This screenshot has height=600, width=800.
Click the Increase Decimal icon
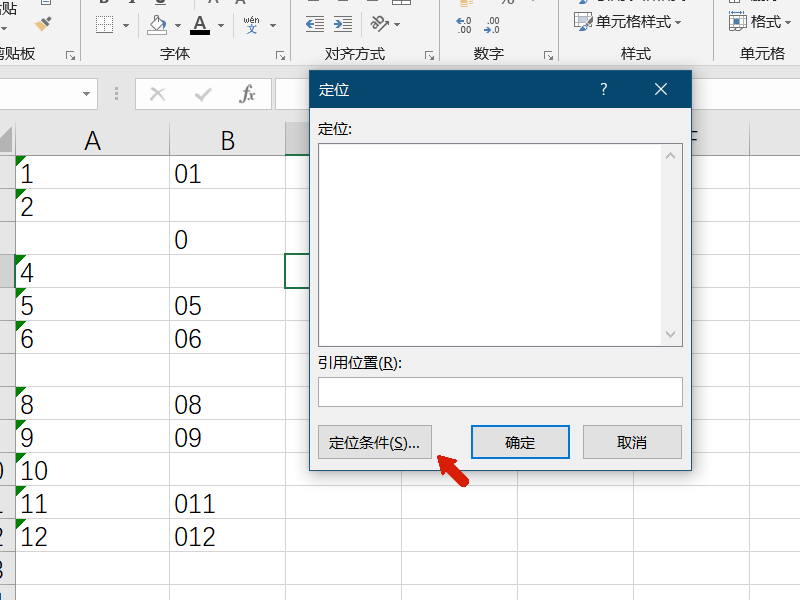click(x=461, y=25)
